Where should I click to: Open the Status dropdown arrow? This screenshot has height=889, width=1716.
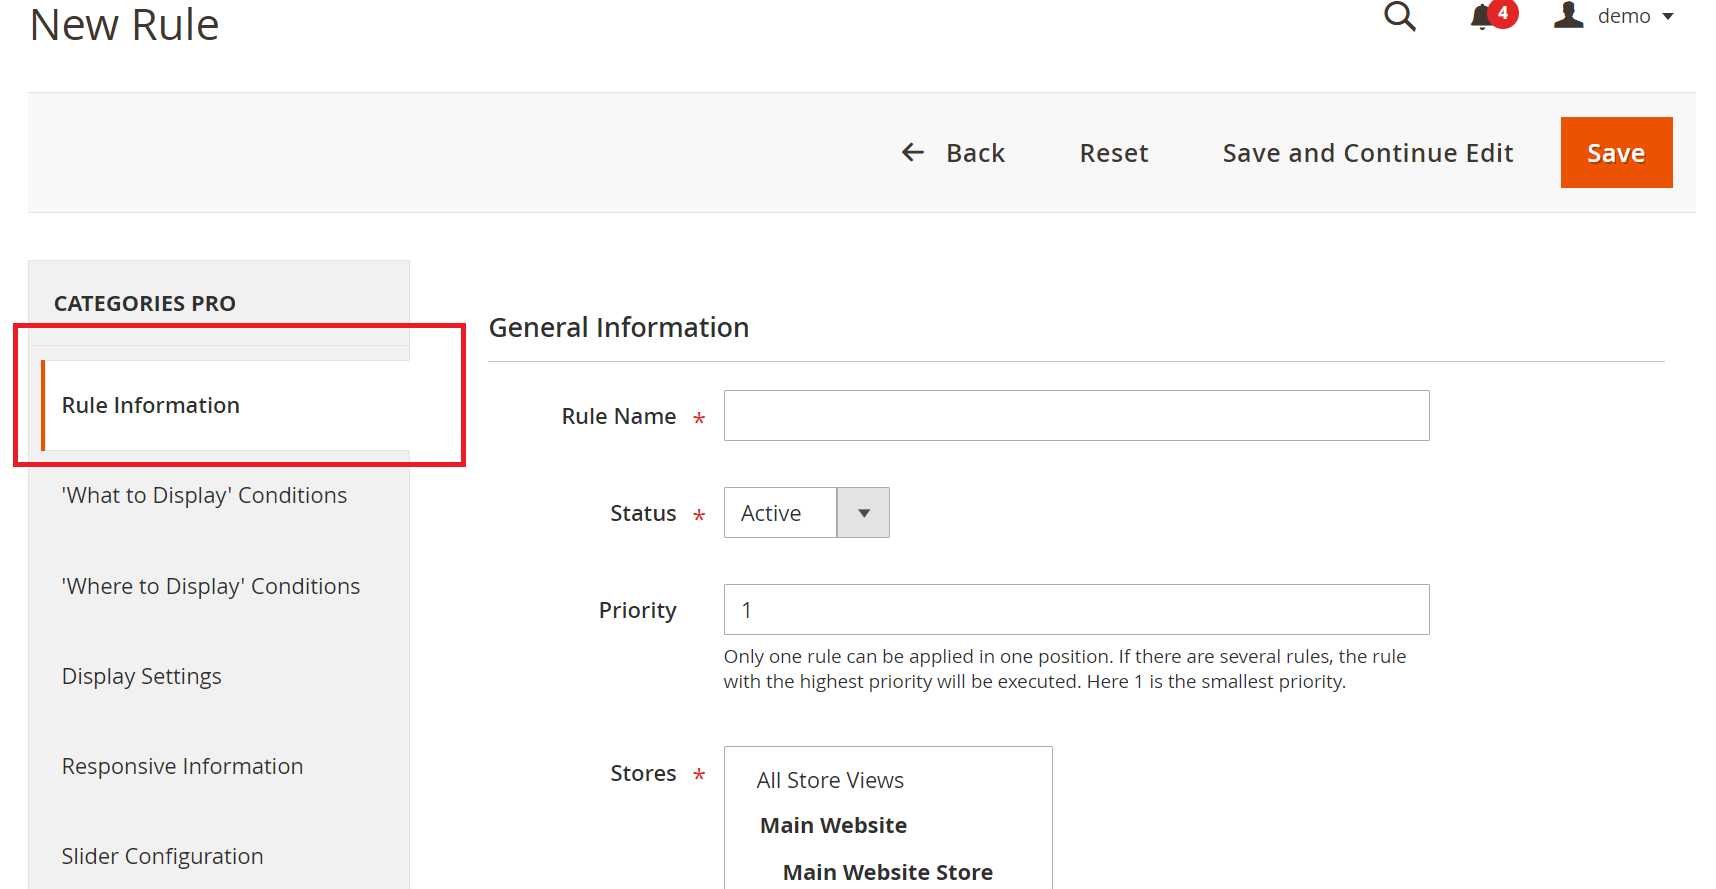pos(863,513)
